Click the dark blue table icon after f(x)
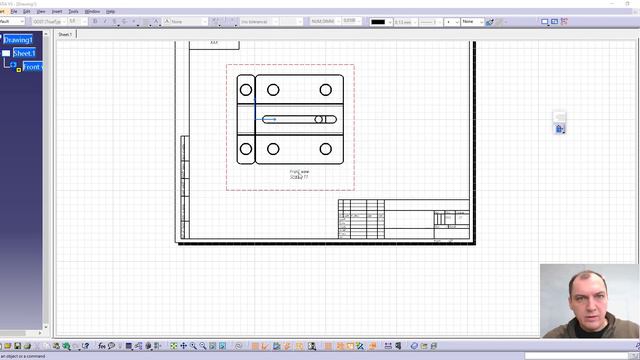Screen dimensions: 640x360 coord(129,346)
